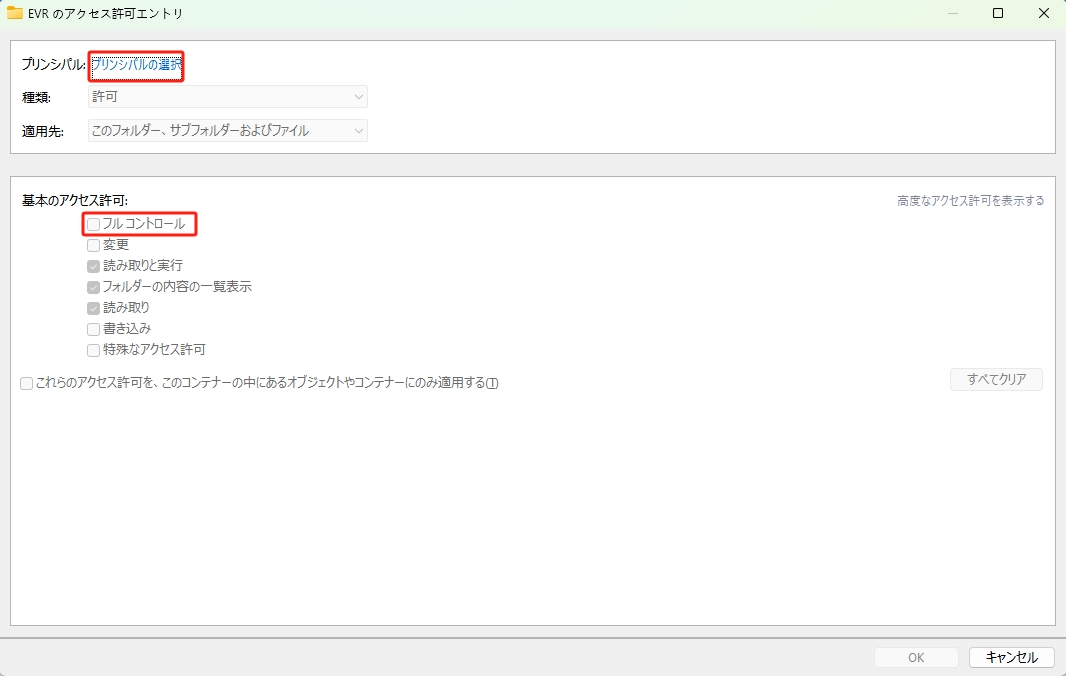Toggle the フォルダーの内容の一覧表示 checkbox

[94, 287]
